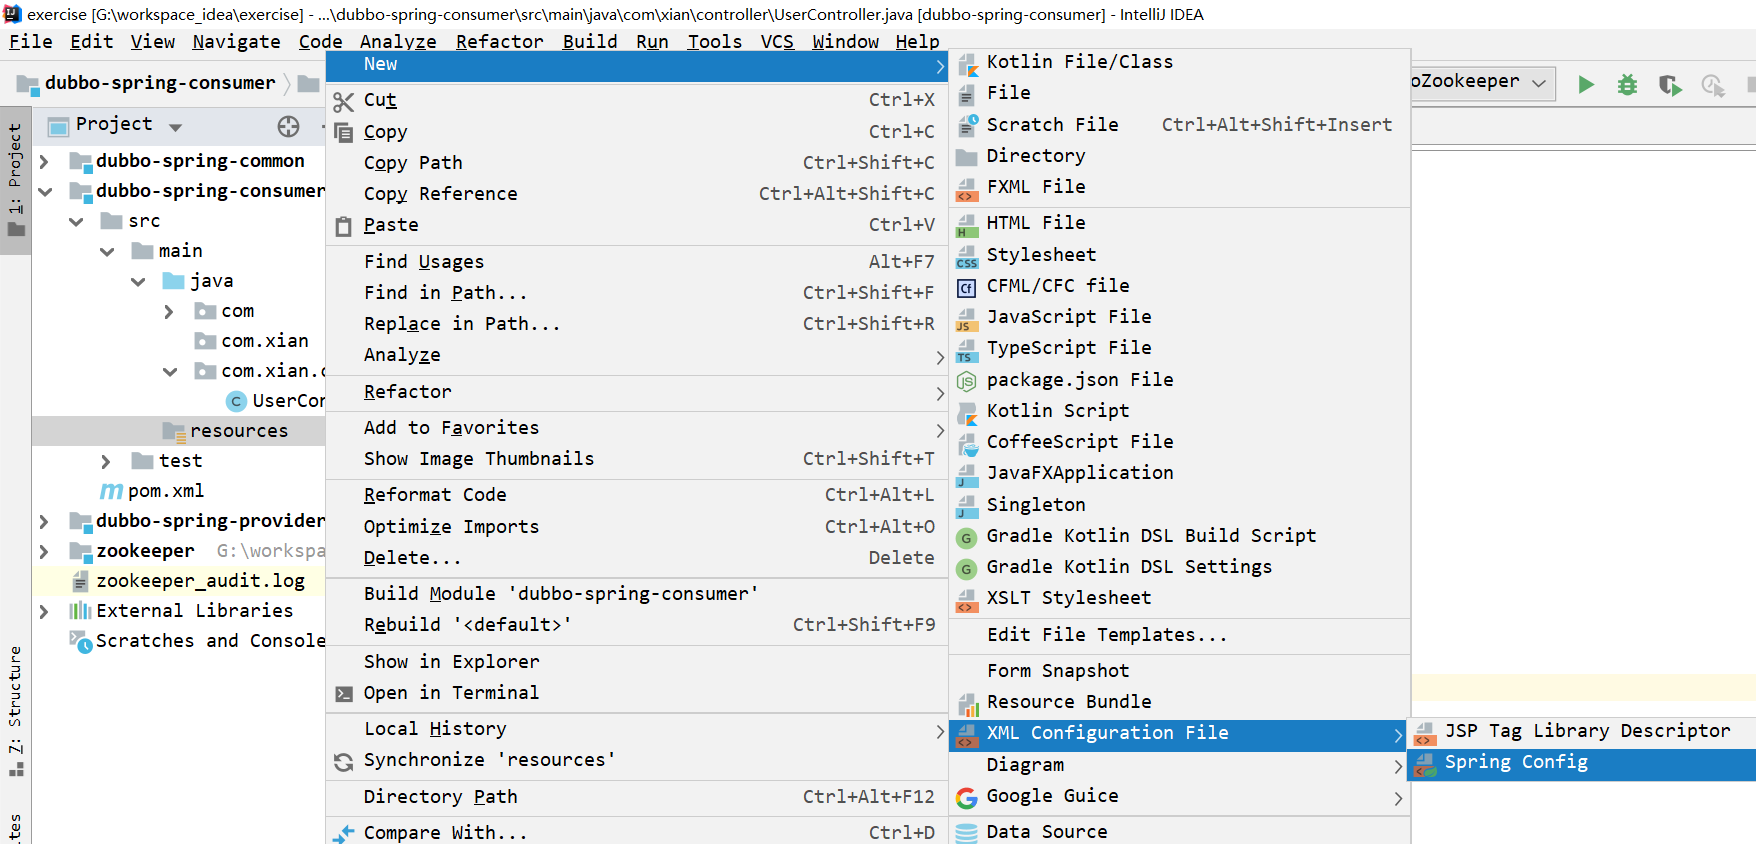The height and width of the screenshot is (844, 1756).
Task: Click the Cut scissors icon
Action: pos(343,101)
